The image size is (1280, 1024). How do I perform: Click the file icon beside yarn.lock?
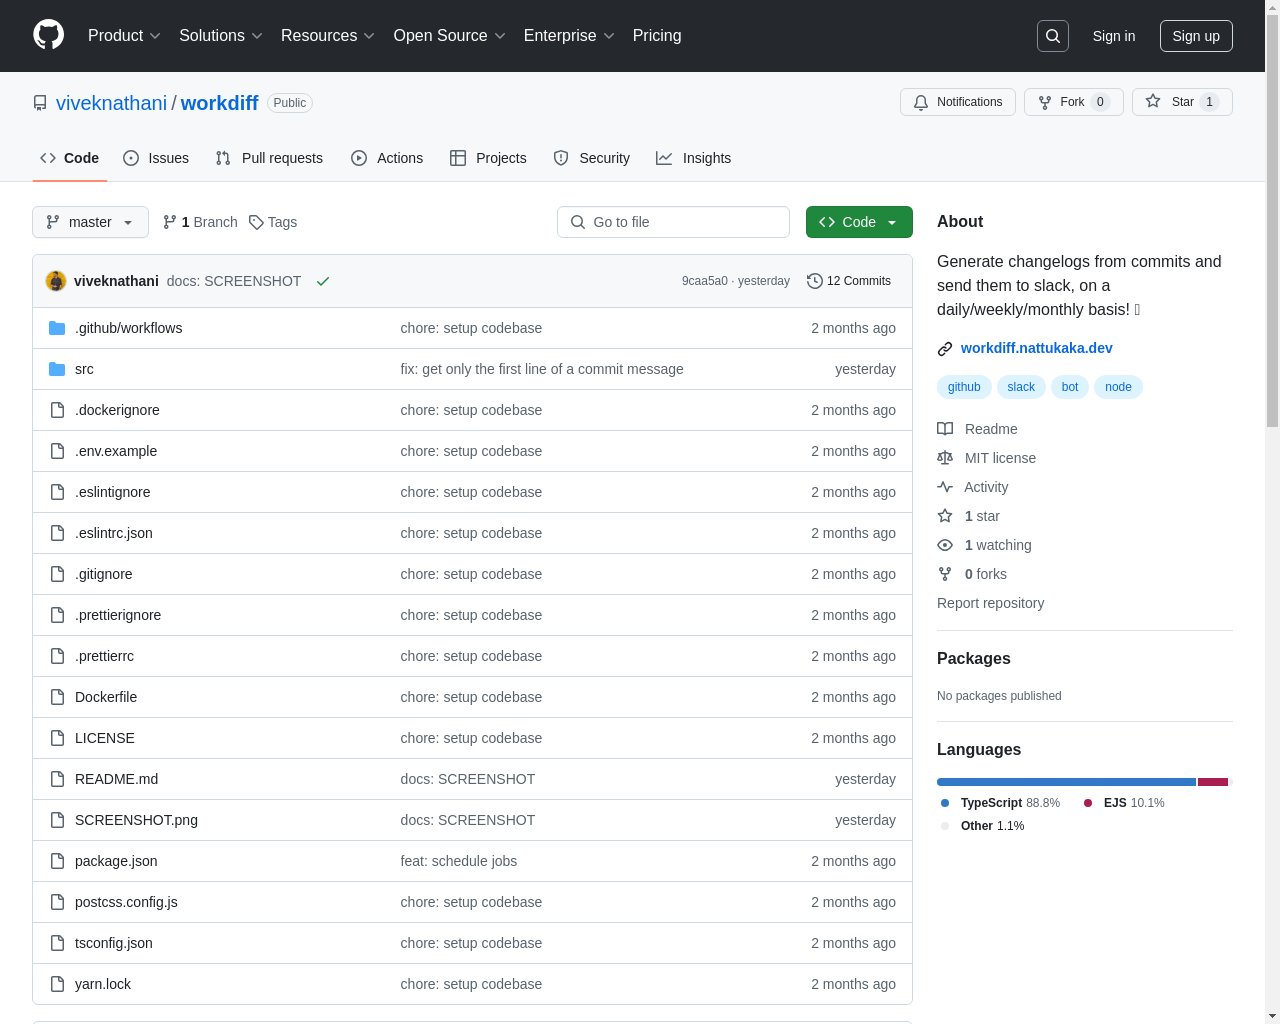click(x=57, y=984)
